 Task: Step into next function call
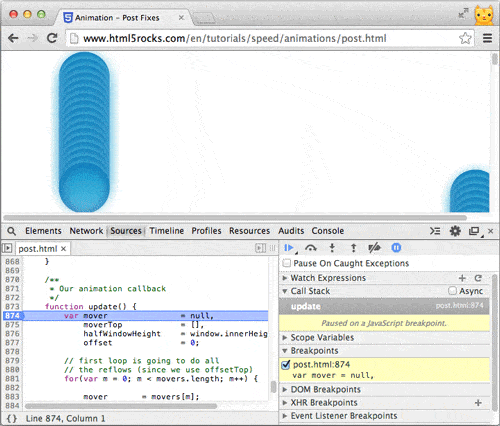[x=332, y=248]
